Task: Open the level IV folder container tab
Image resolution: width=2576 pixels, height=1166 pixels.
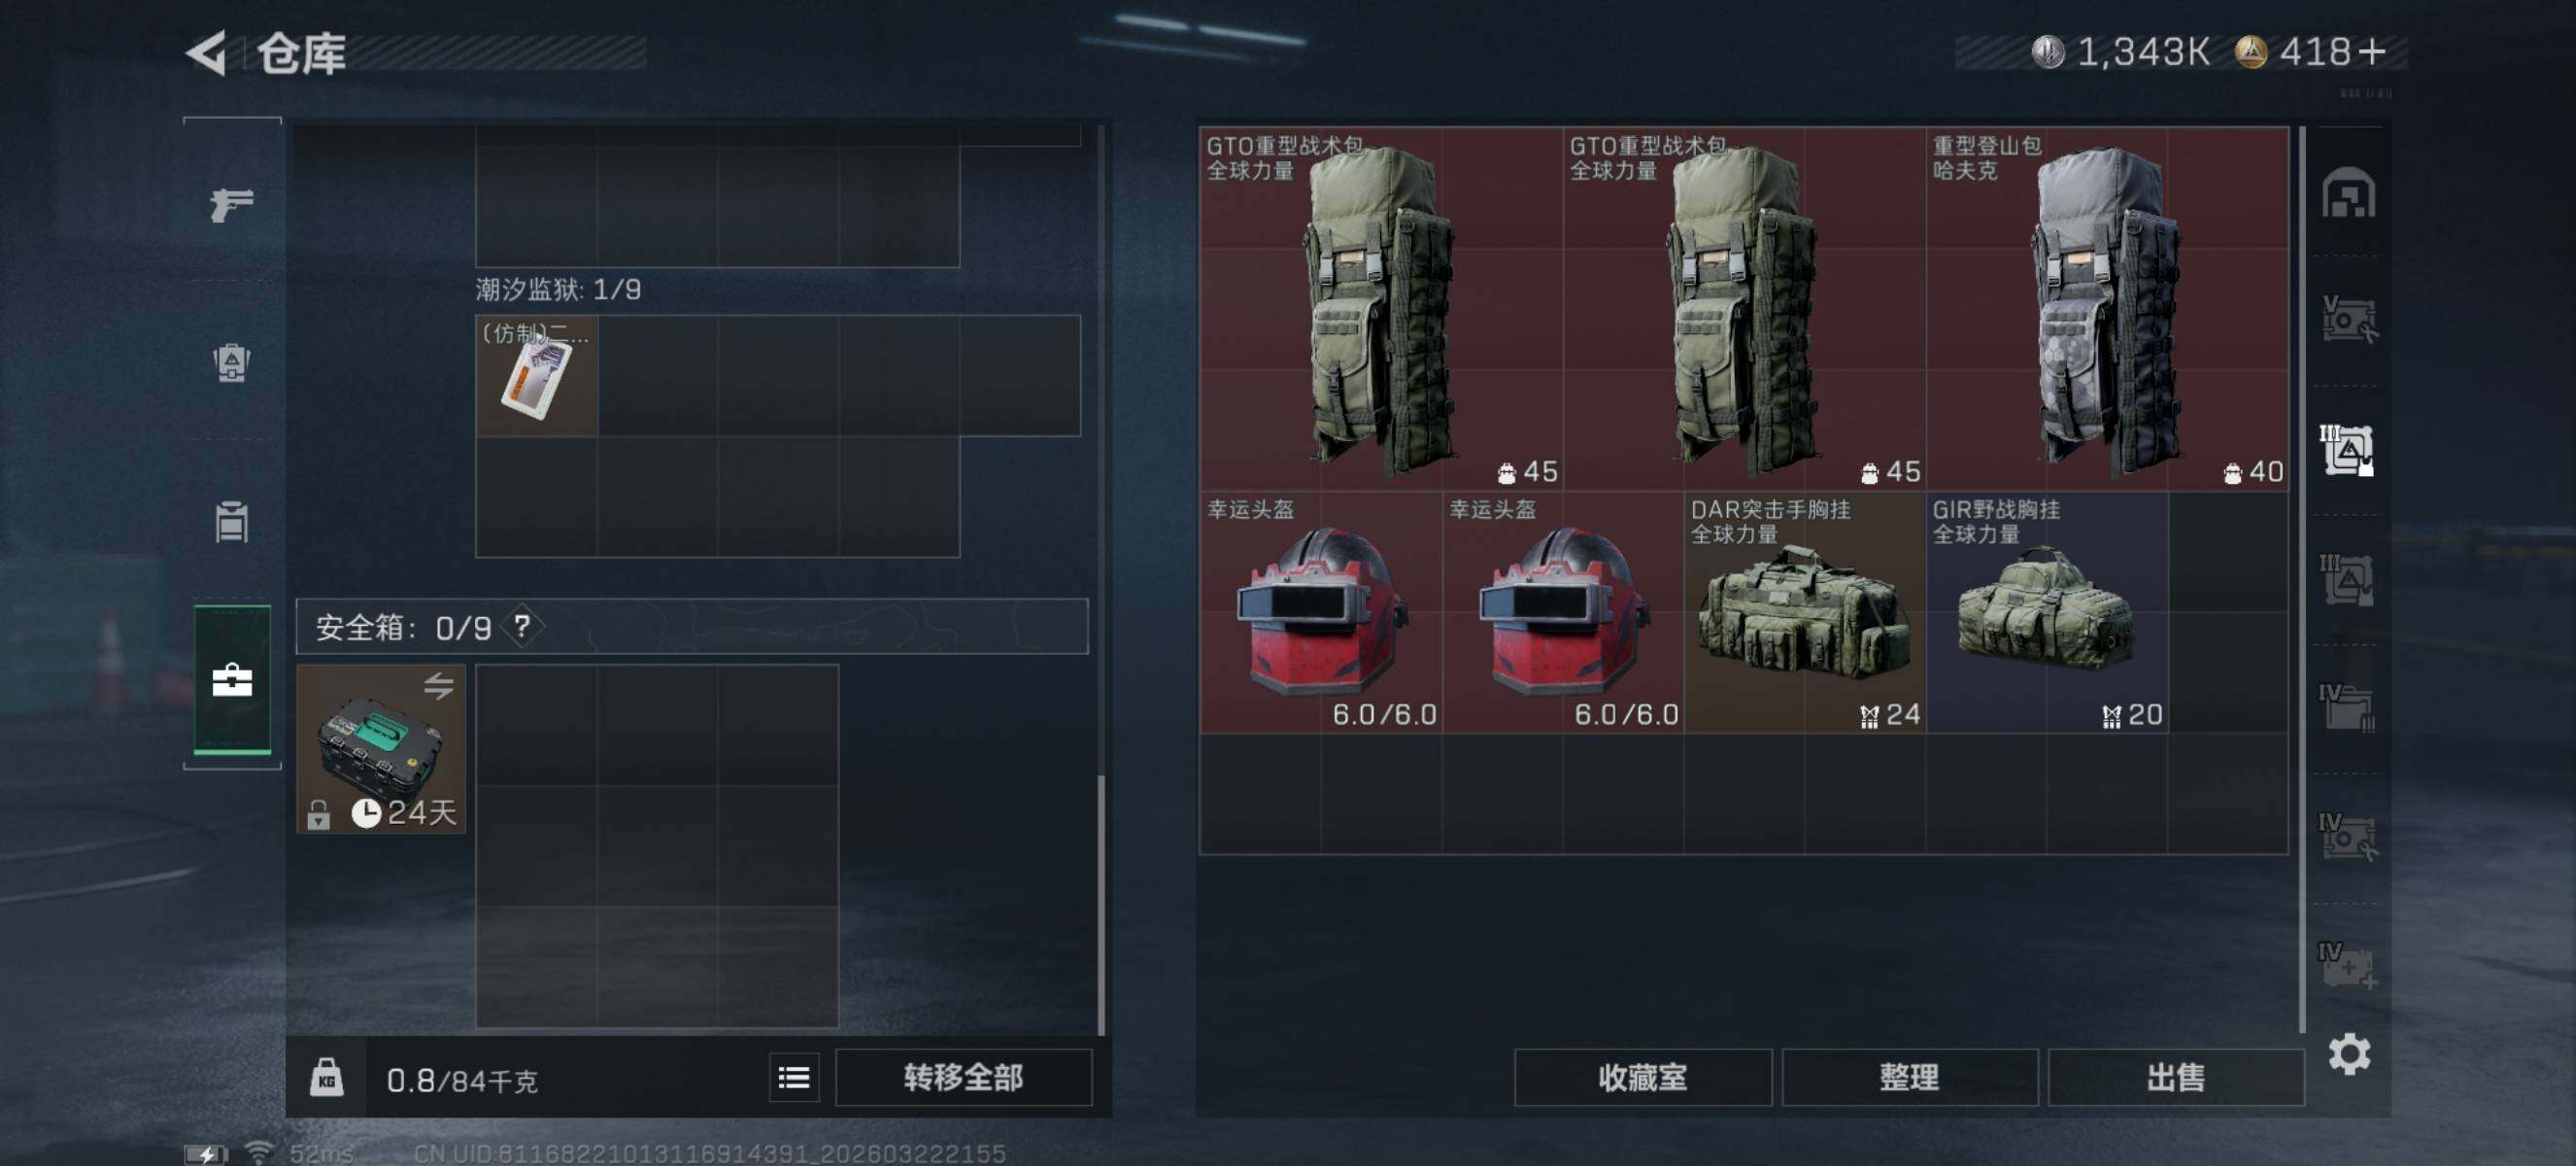Action: 2346,707
